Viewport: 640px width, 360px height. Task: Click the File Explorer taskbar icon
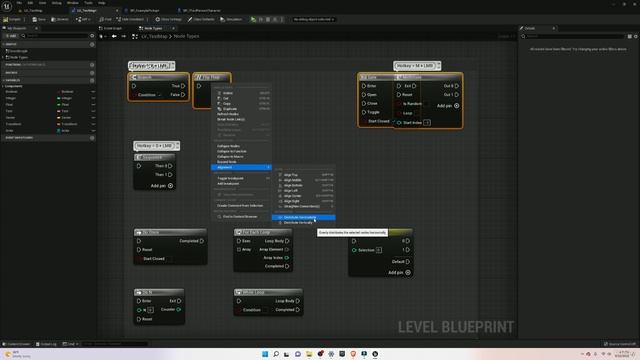pos(309,354)
